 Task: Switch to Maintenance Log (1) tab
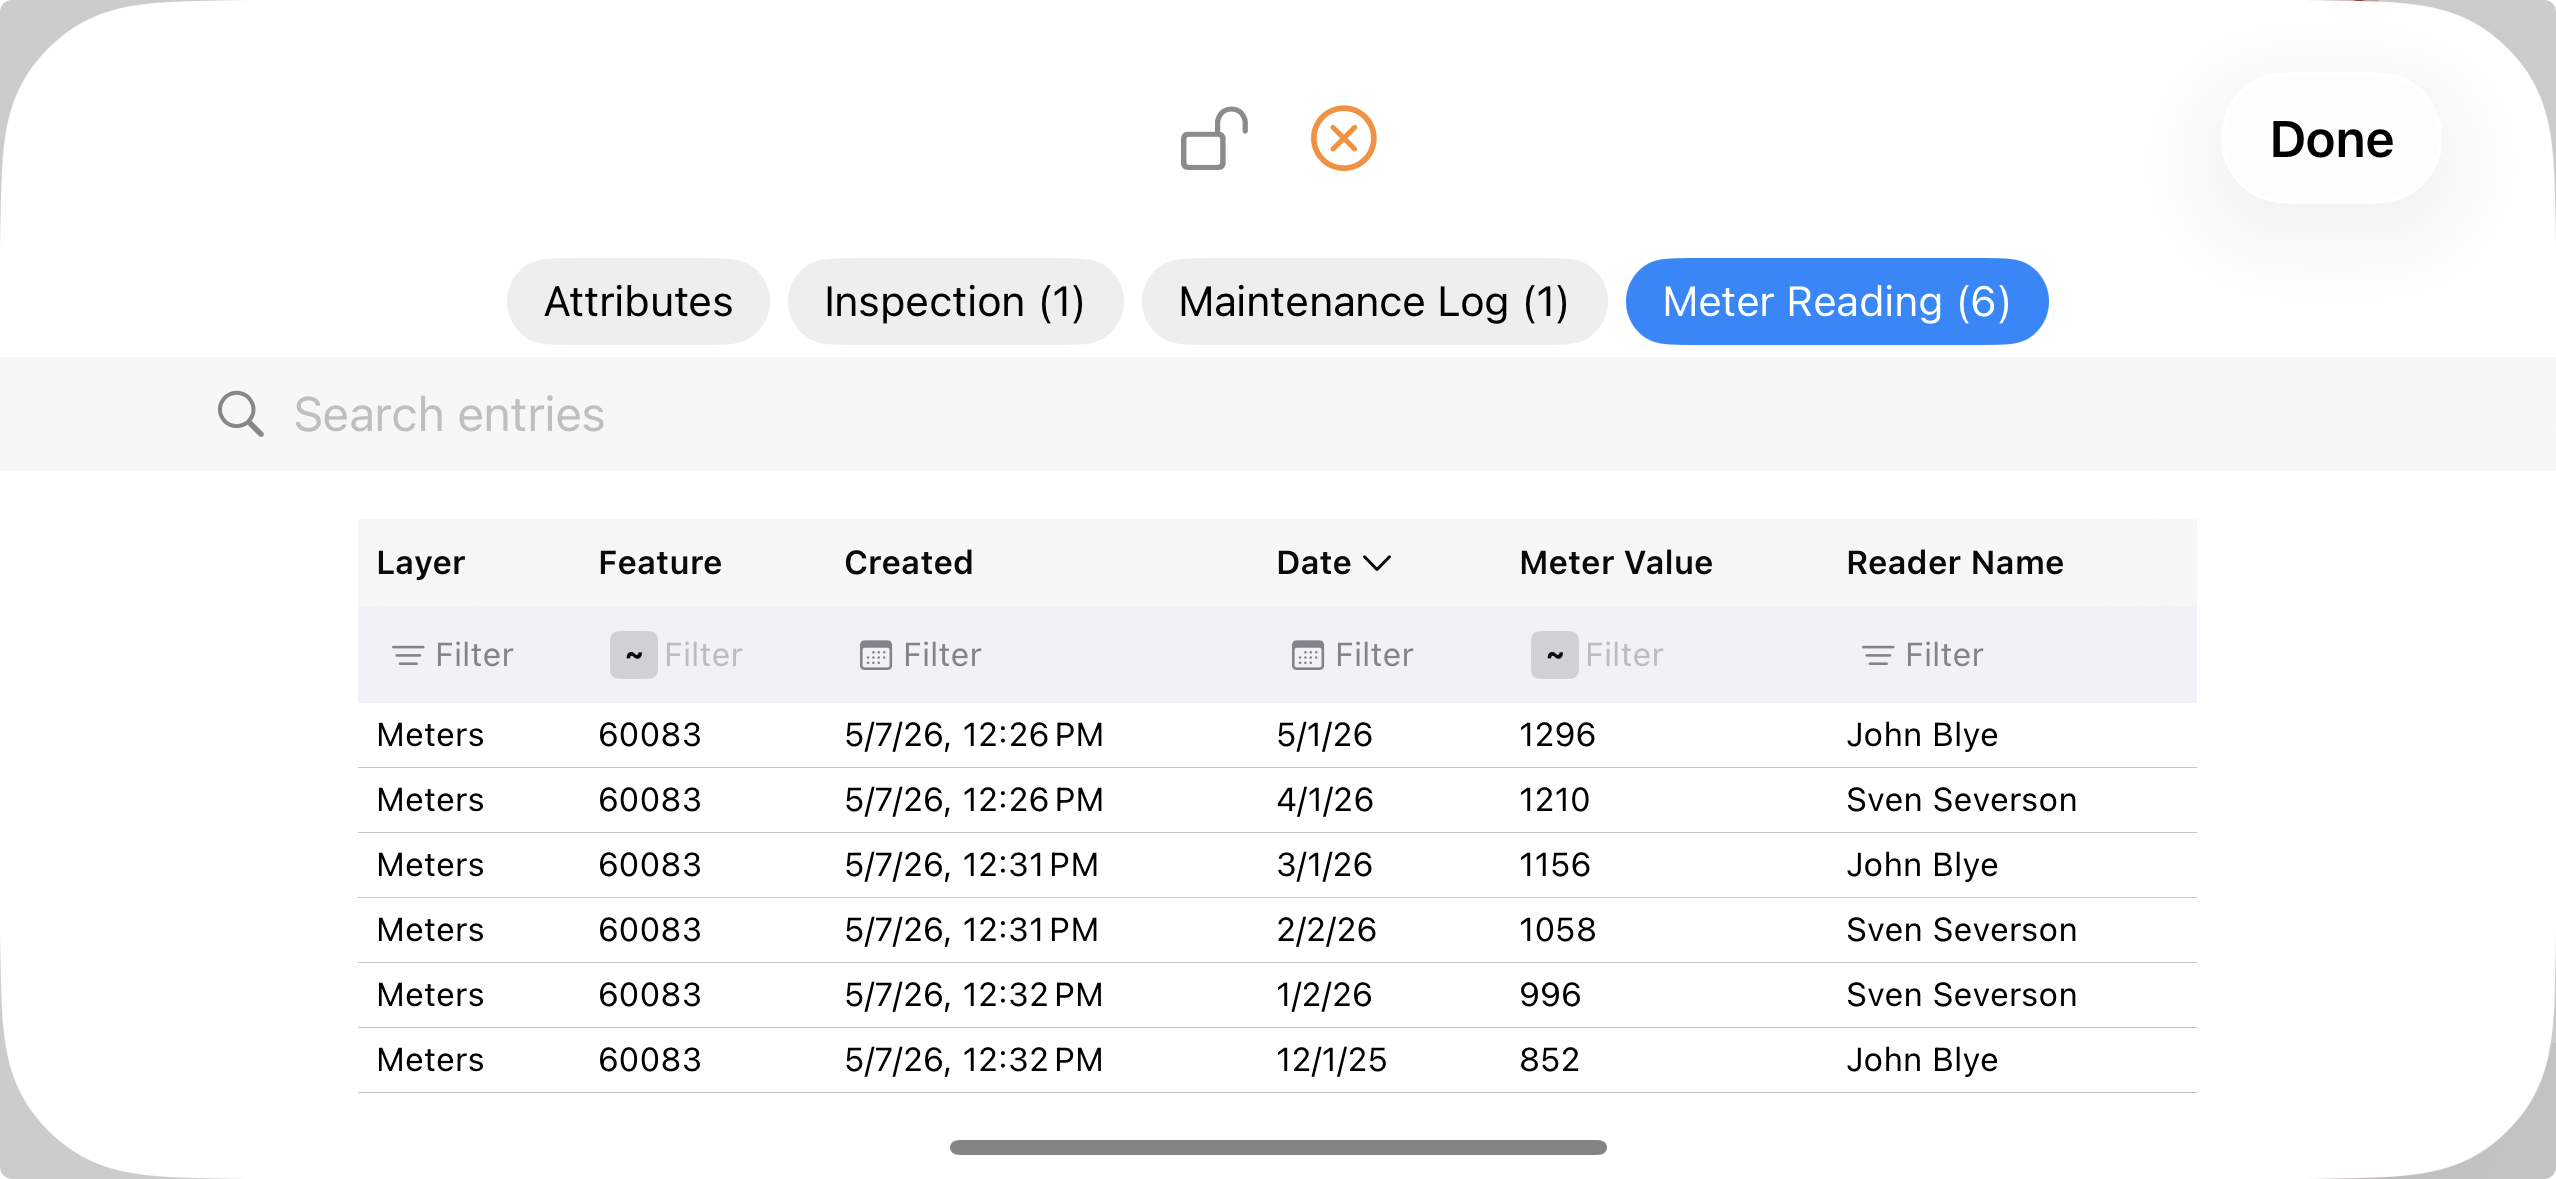(1374, 302)
